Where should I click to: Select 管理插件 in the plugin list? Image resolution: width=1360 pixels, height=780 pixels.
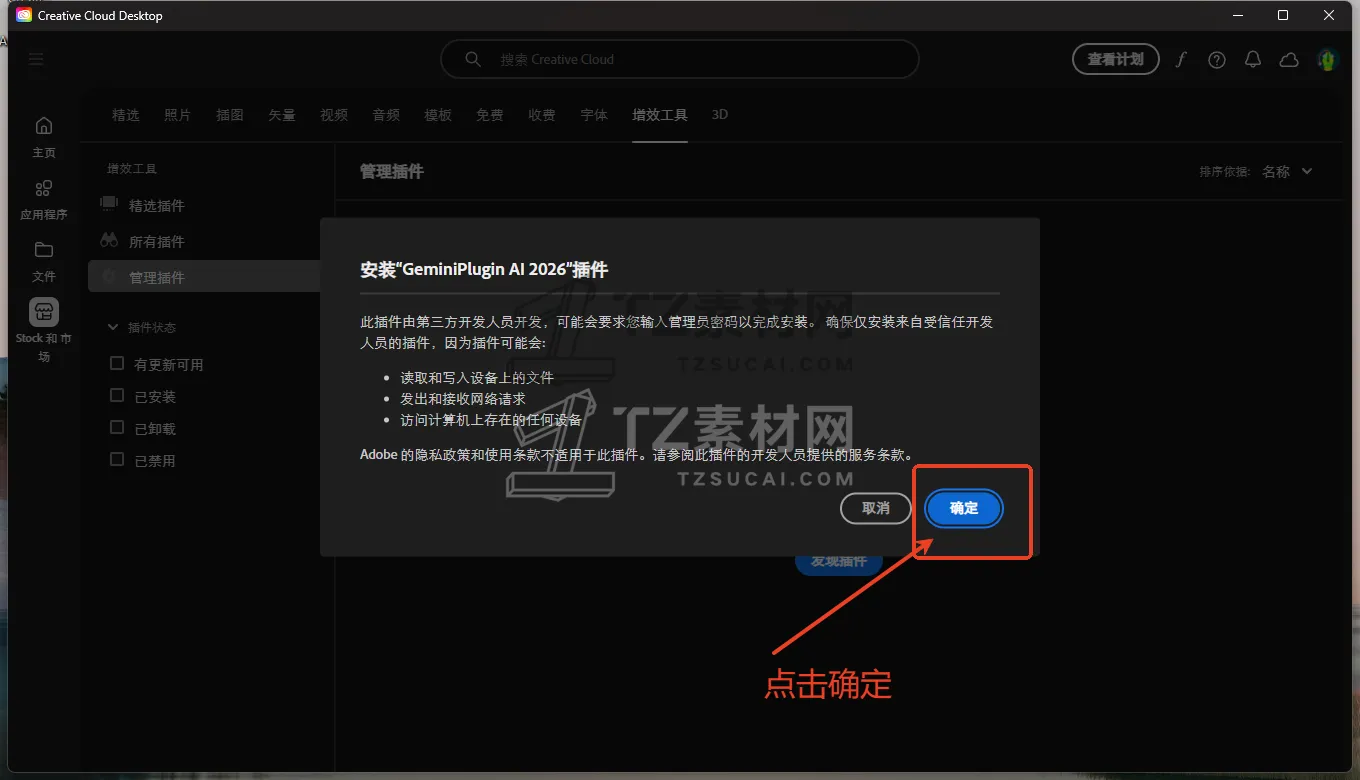(204, 277)
